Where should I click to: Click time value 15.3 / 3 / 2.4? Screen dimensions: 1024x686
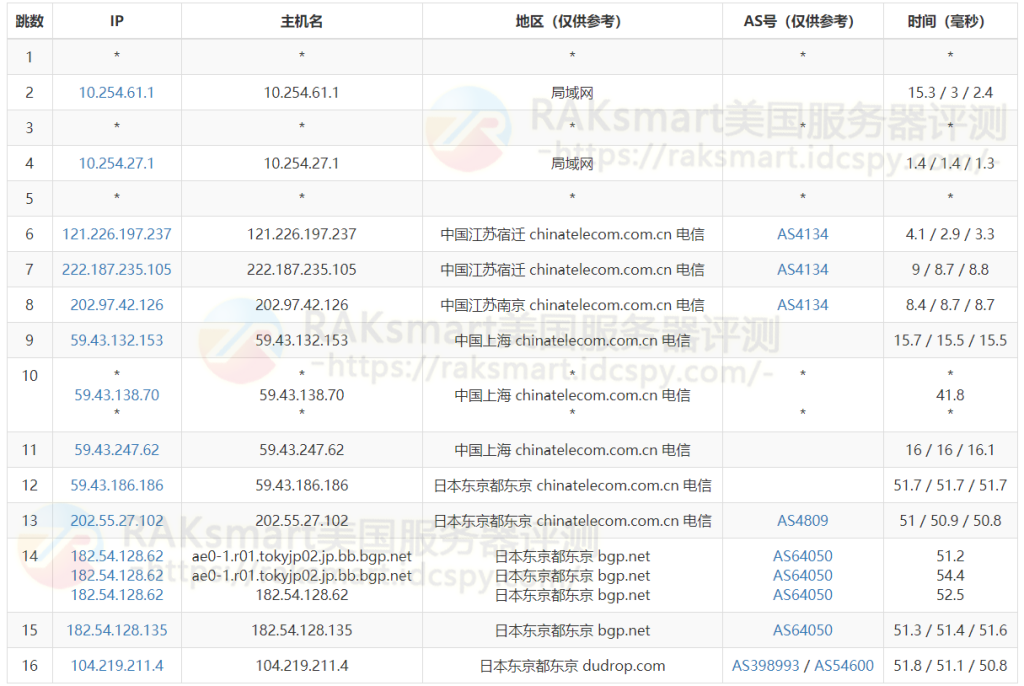(x=950, y=93)
